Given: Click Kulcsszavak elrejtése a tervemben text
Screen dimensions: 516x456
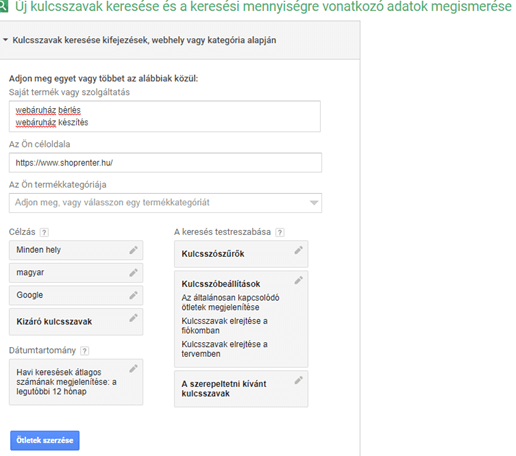Looking at the screenshot, I should tap(224, 349).
